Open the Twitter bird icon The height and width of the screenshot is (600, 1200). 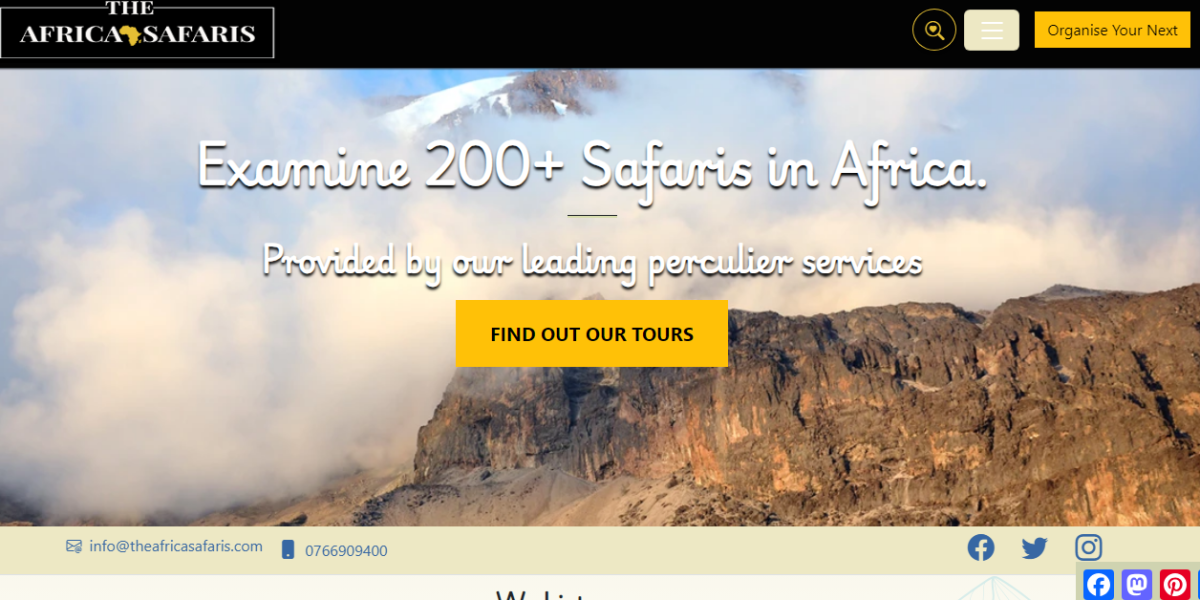coord(1035,548)
